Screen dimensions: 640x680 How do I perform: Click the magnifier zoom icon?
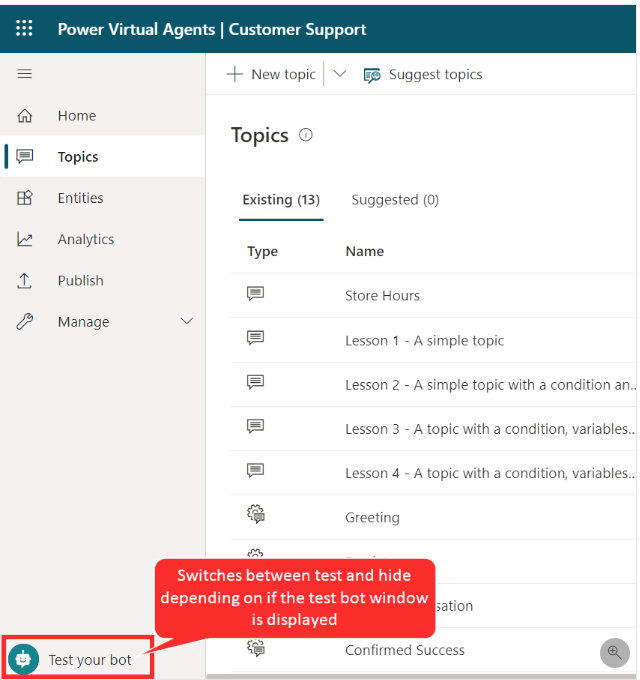click(614, 652)
